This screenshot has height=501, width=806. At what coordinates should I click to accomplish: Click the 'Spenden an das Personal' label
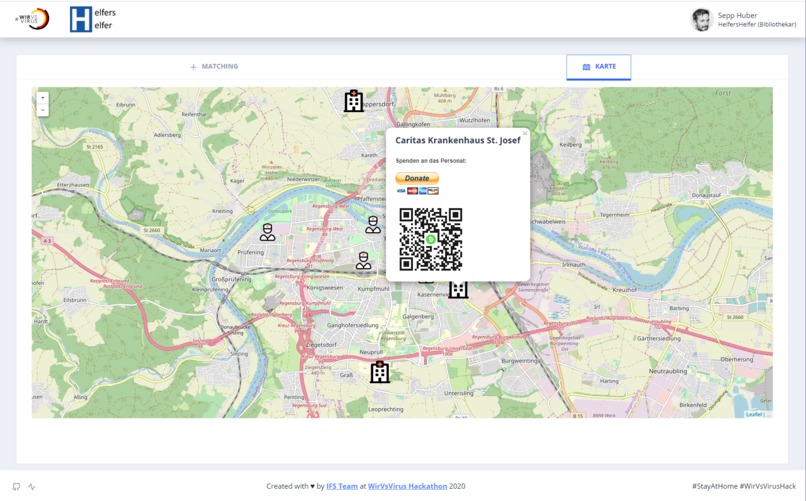431,161
